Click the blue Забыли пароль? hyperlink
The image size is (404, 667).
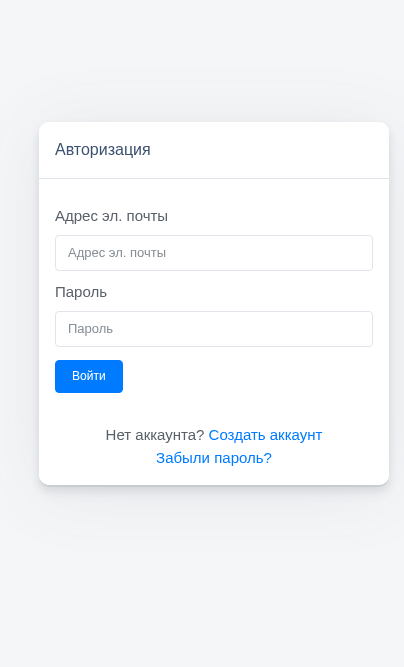pos(214,458)
